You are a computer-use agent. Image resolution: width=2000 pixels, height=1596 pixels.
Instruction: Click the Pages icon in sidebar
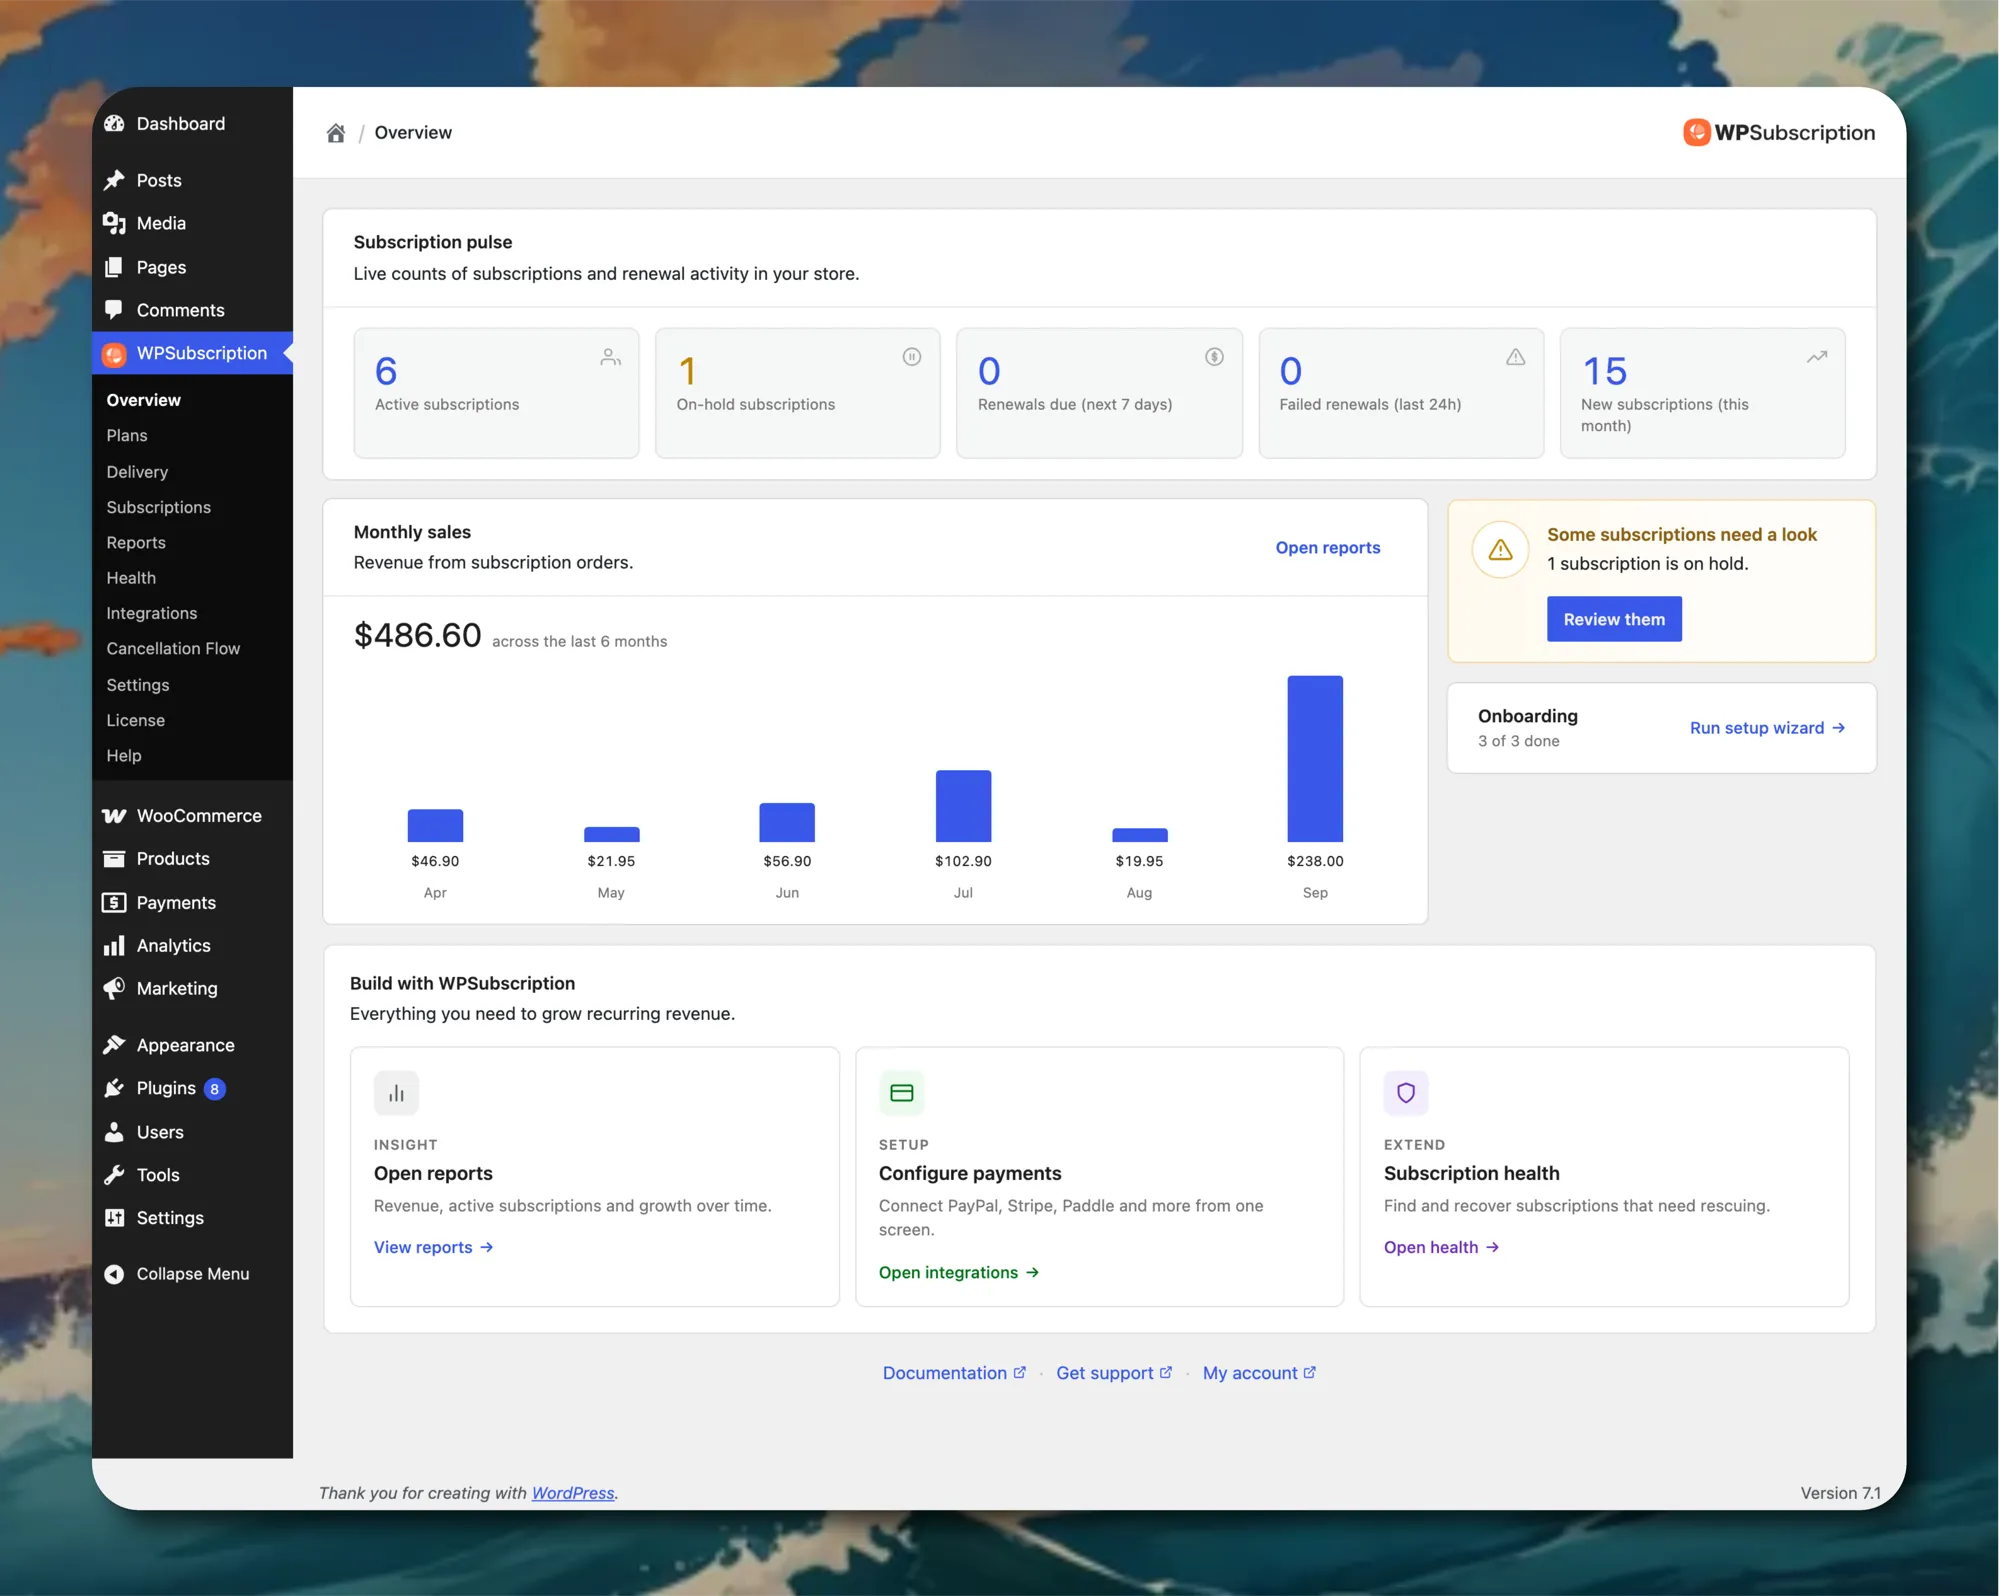pos(114,267)
